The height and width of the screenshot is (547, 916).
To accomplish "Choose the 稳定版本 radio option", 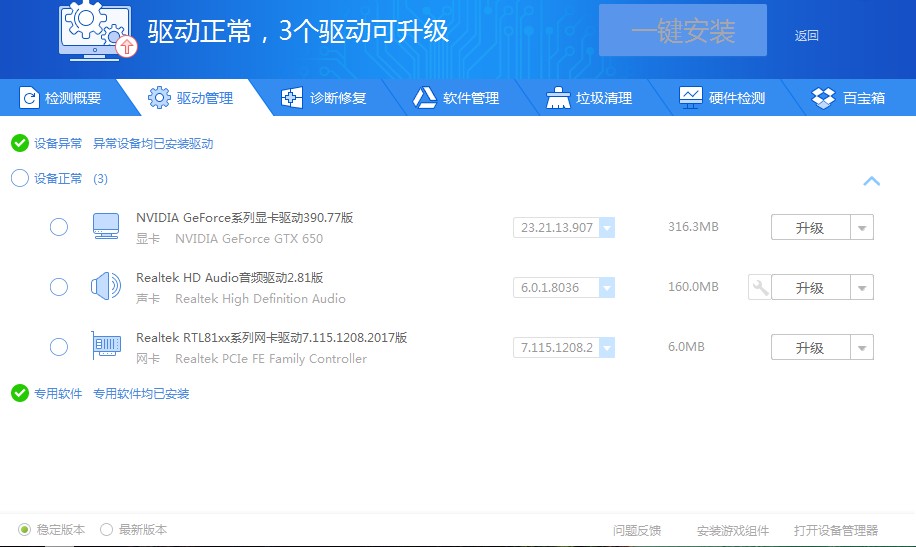I will pyautogui.click(x=24, y=529).
